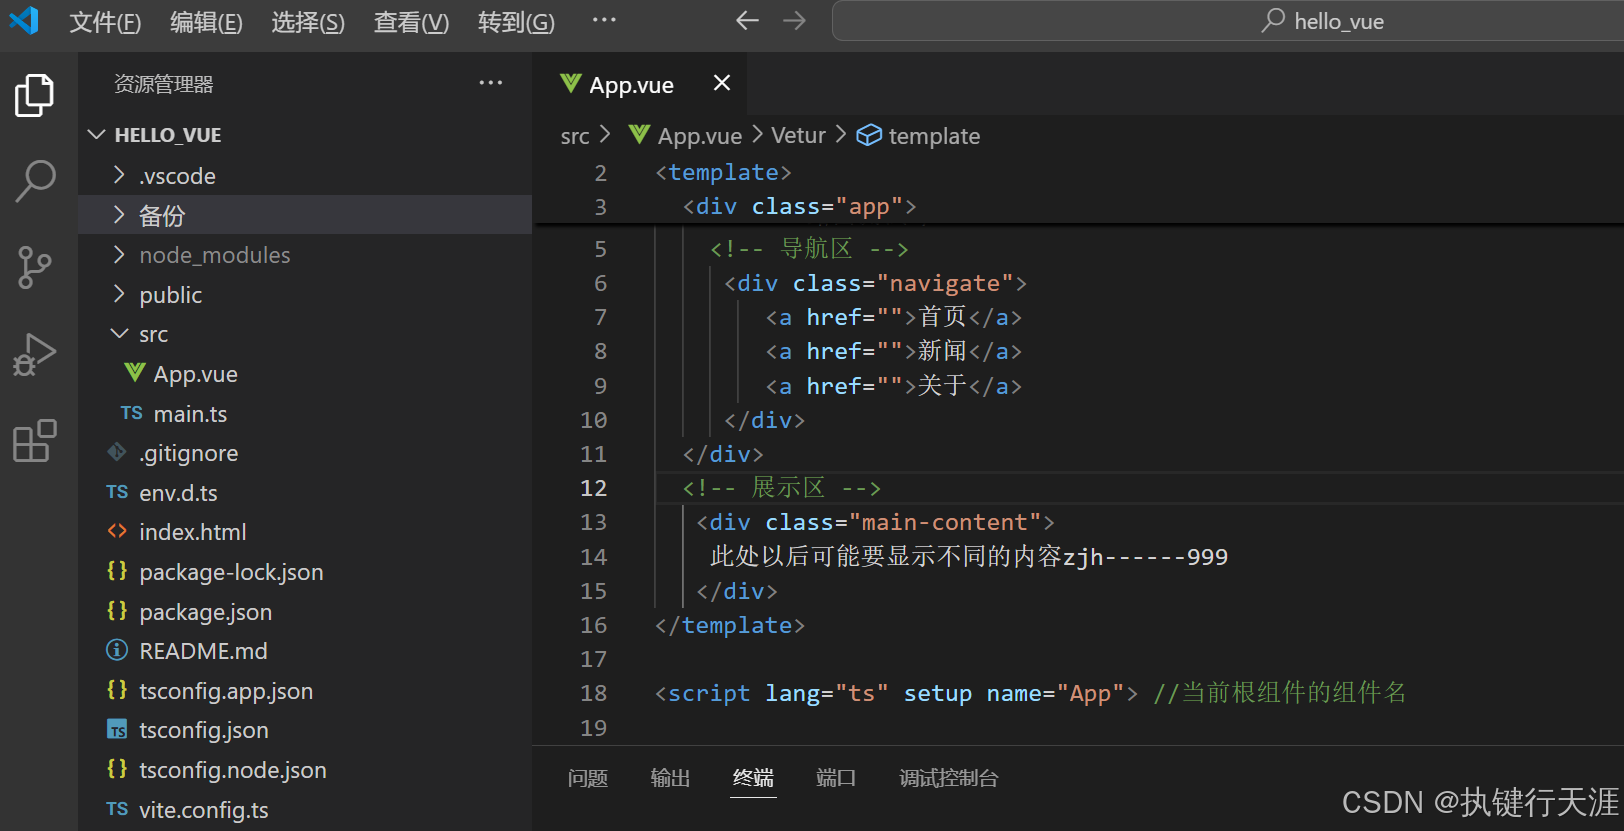The height and width of the screenshot is (831, 1624).
Task: Click the App.vue breadcrumb segment
Action: tap(700, 136)
